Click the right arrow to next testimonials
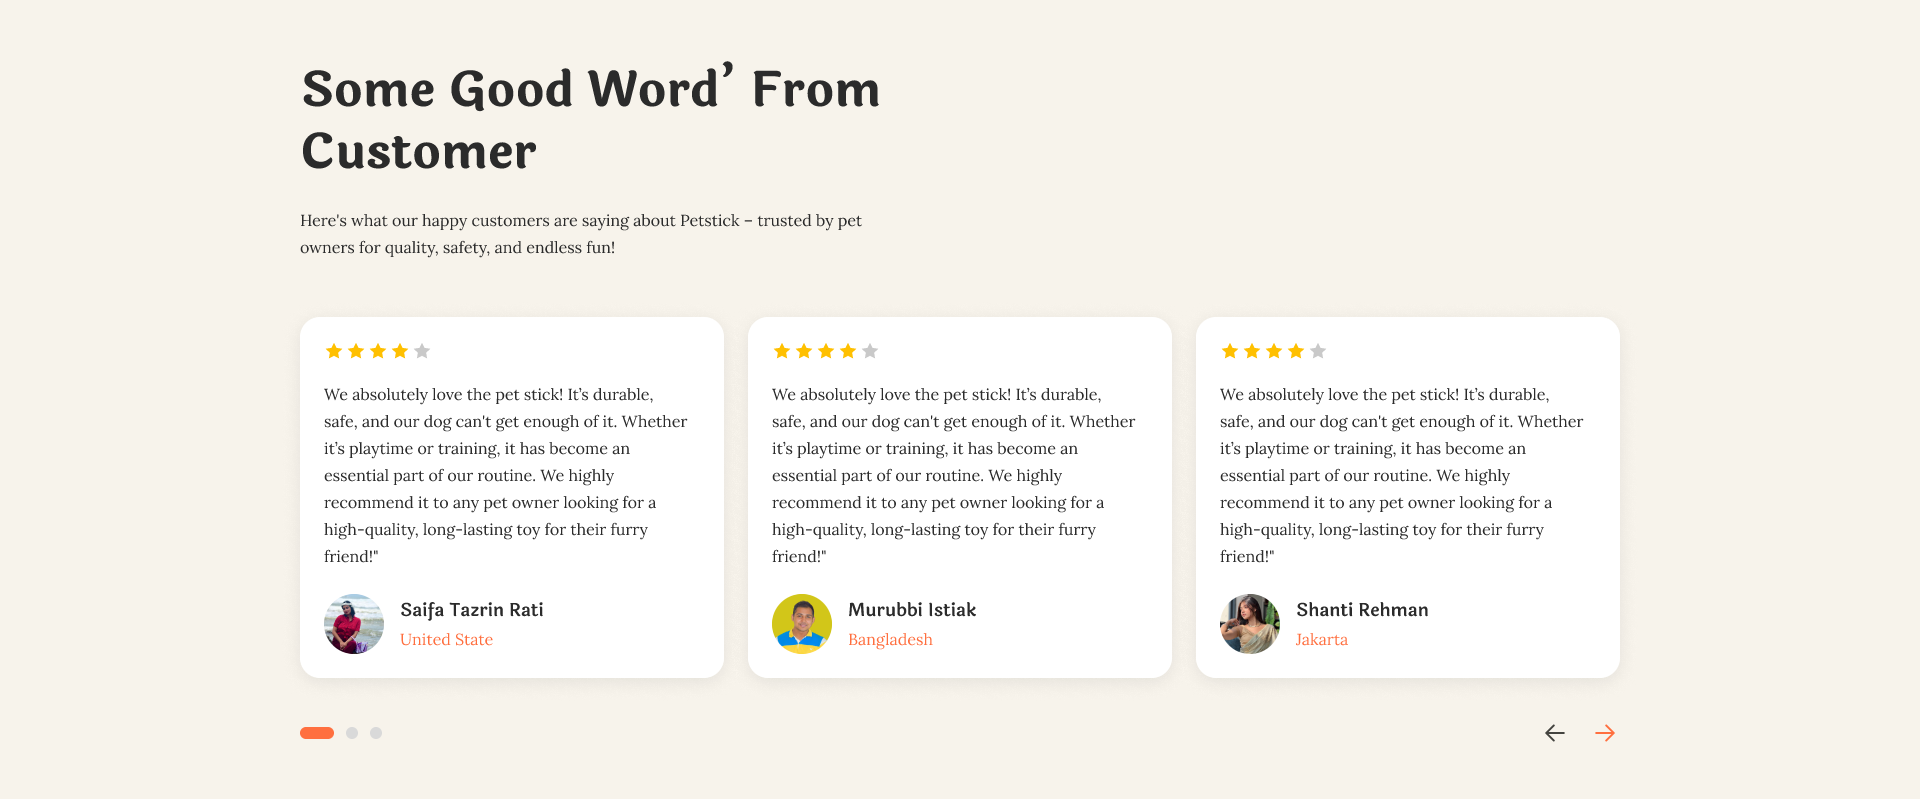Viewport: 1920px width, 799px height. pyautogui.click(x=1605, y=733)
